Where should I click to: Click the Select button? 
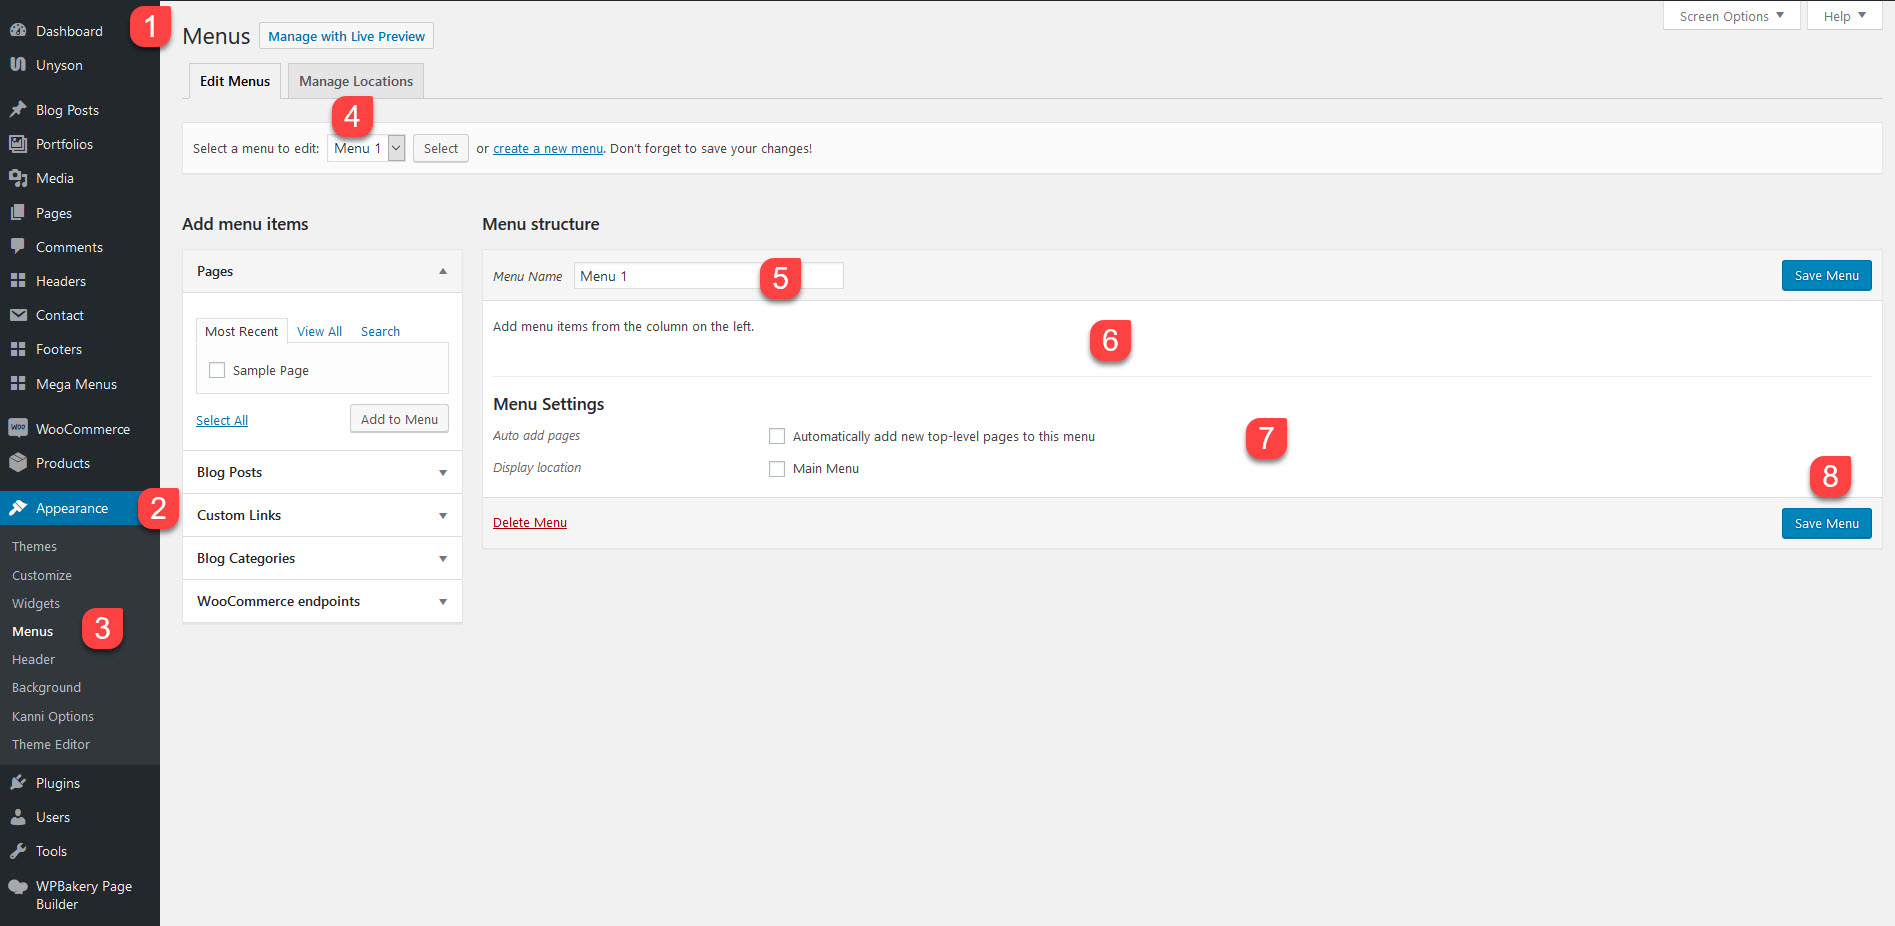click(x=441, y=148)
